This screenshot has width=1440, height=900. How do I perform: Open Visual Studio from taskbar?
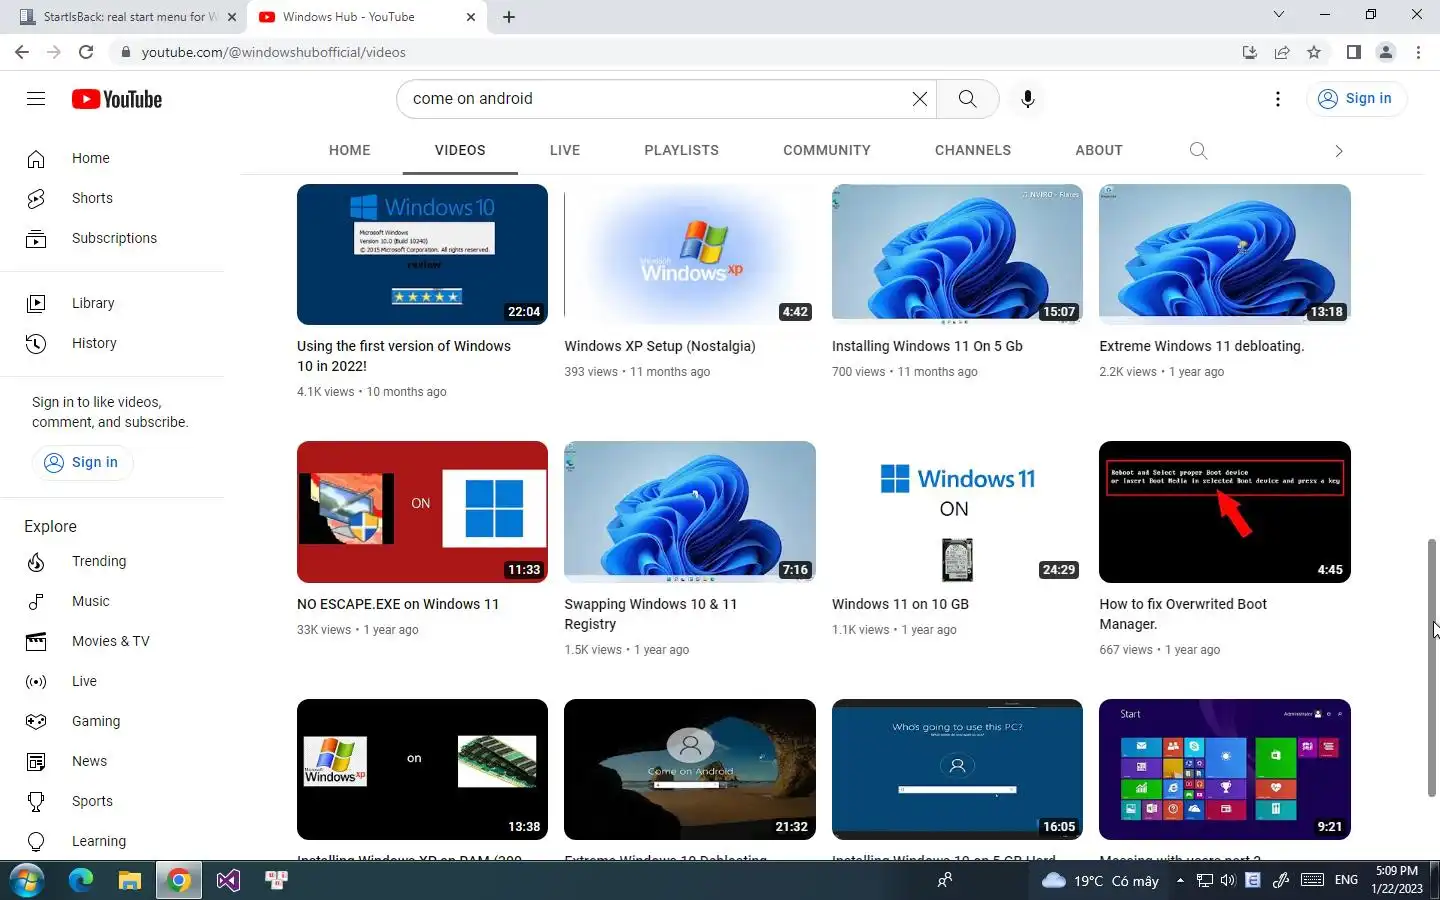(x=228, y=880)
